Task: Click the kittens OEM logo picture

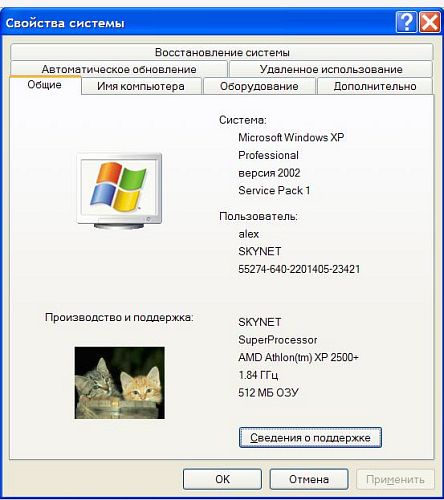Action: (119, 383)
